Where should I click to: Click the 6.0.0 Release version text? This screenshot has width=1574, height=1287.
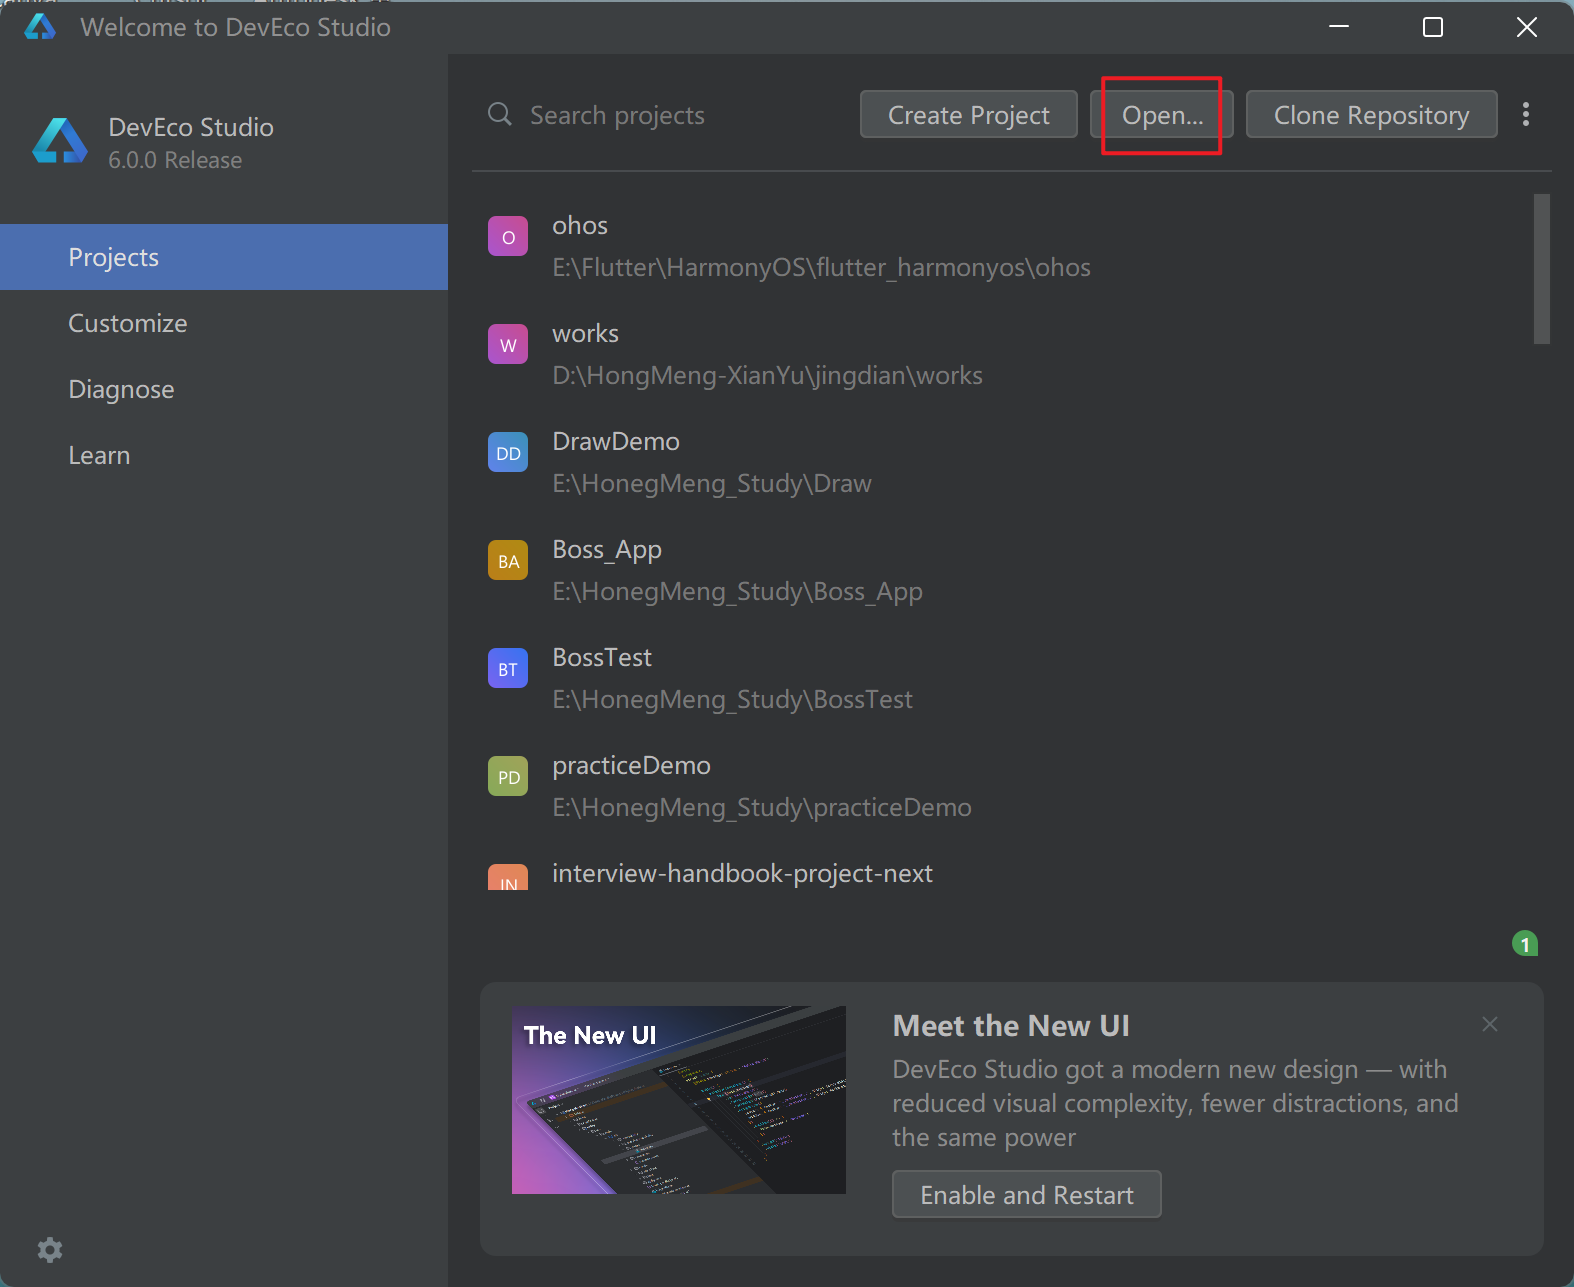[x=175, y=160]
